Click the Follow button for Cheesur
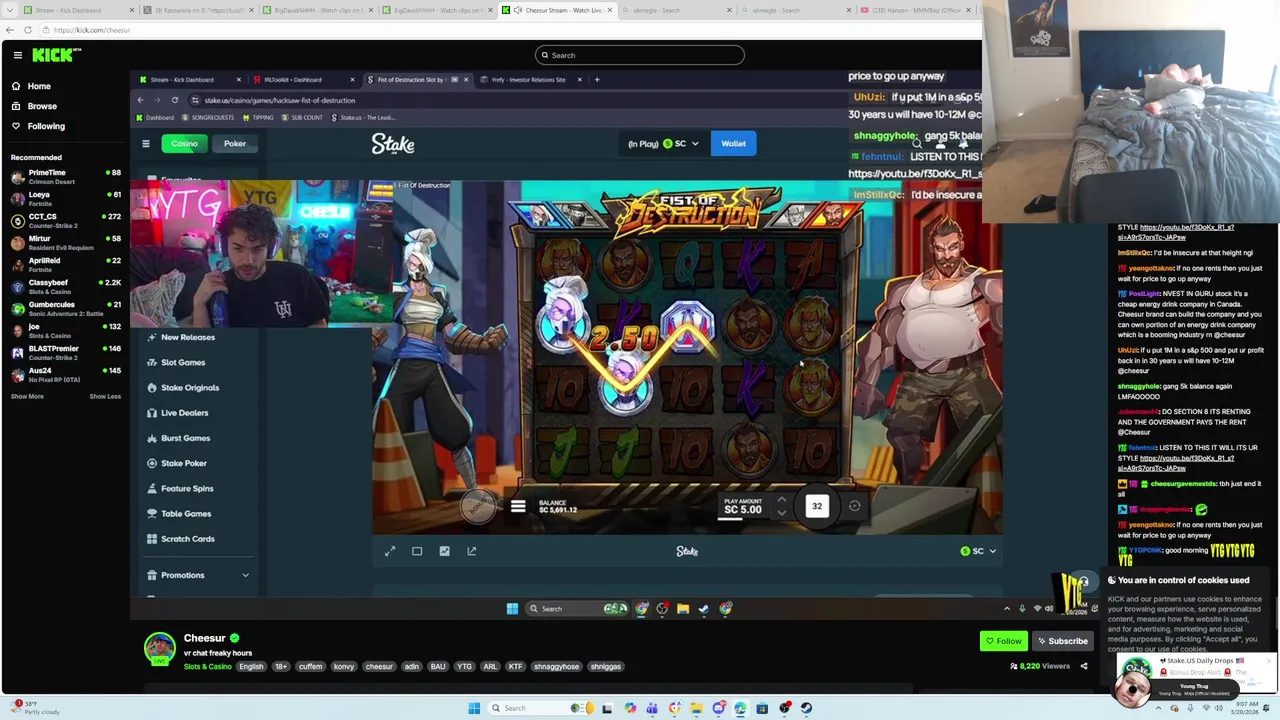Image resolution: width=1280 pixels, height=720 pixels. point(1003,641)
